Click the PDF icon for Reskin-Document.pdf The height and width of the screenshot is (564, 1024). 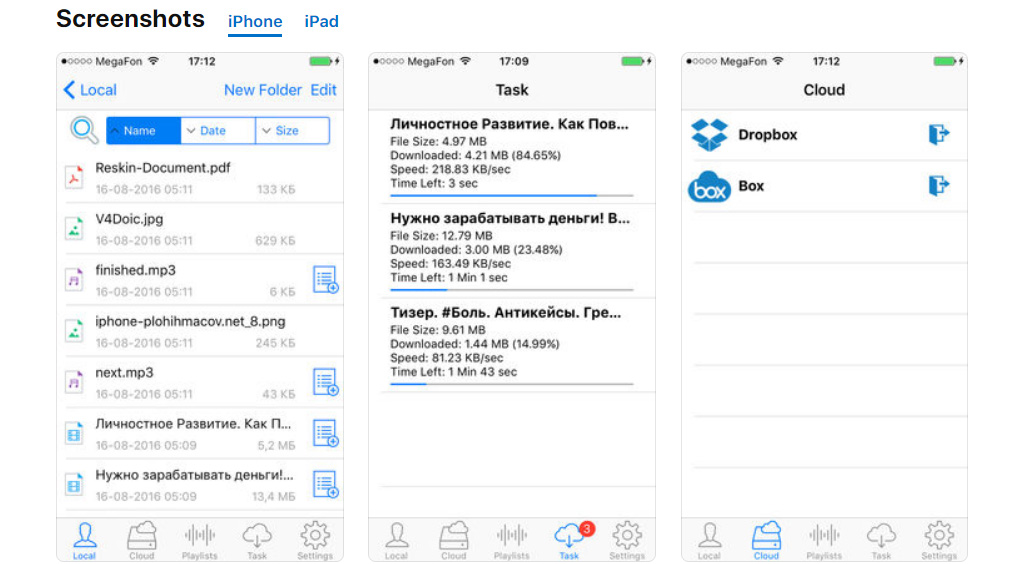coord(74,177)
